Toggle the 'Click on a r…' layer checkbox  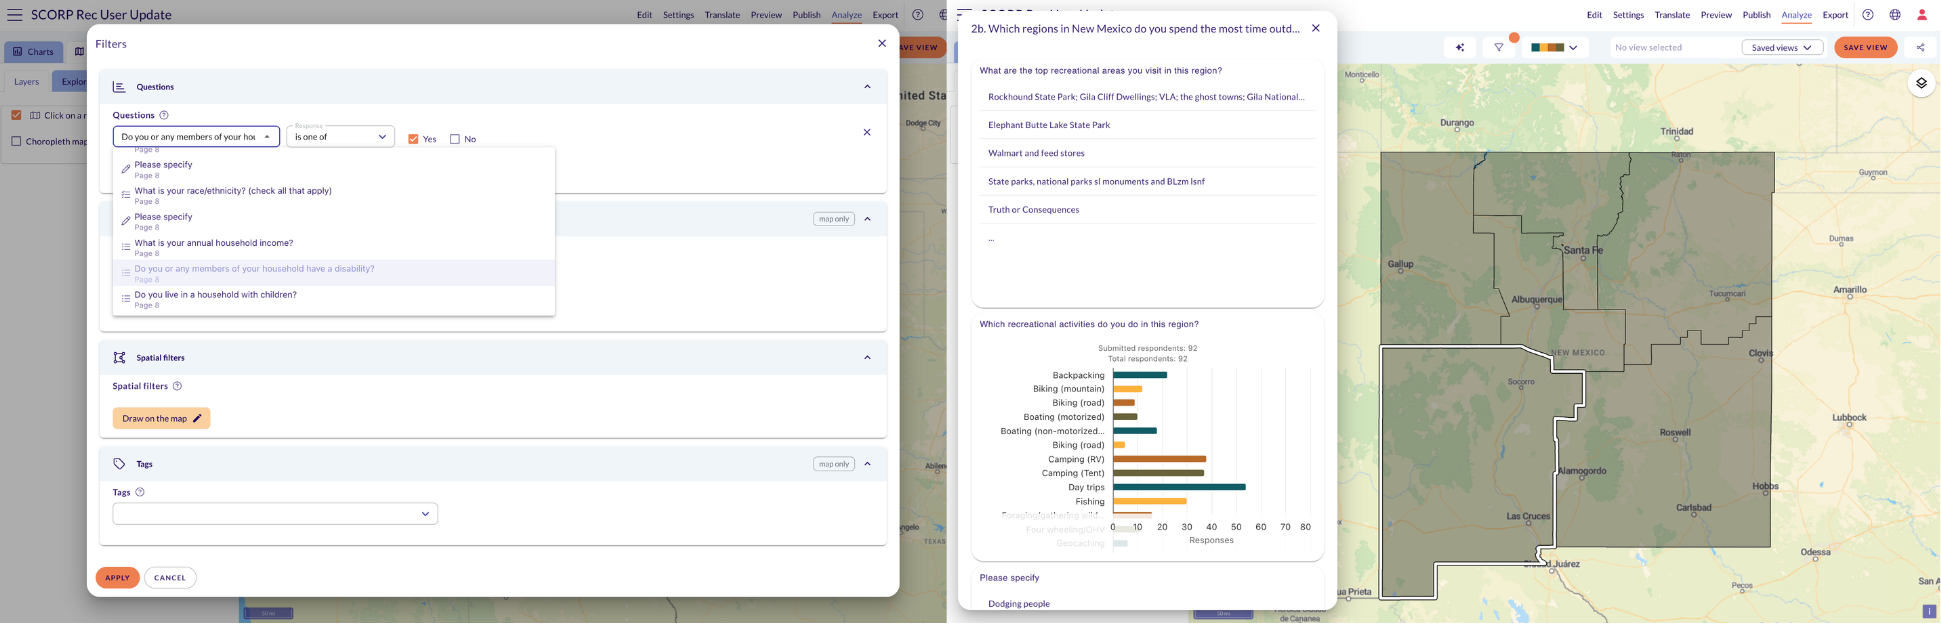[16, 115]
